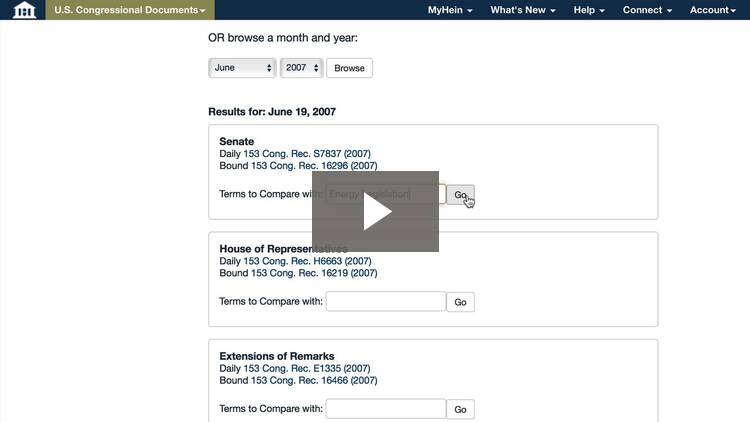Open Senate Bound 153 Cong. Rec. 16296 link
Image resolution: width=750 pixels, height=422 pixels.
click(x=314, y=166)
